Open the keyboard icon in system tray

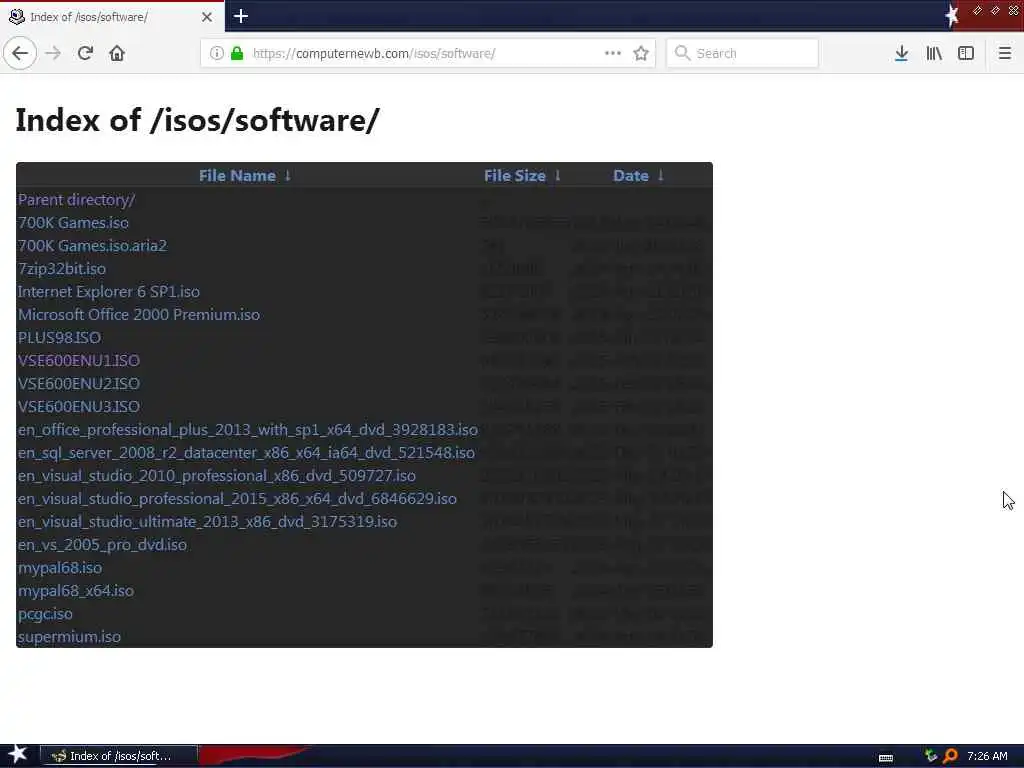(x=886, y=758)
